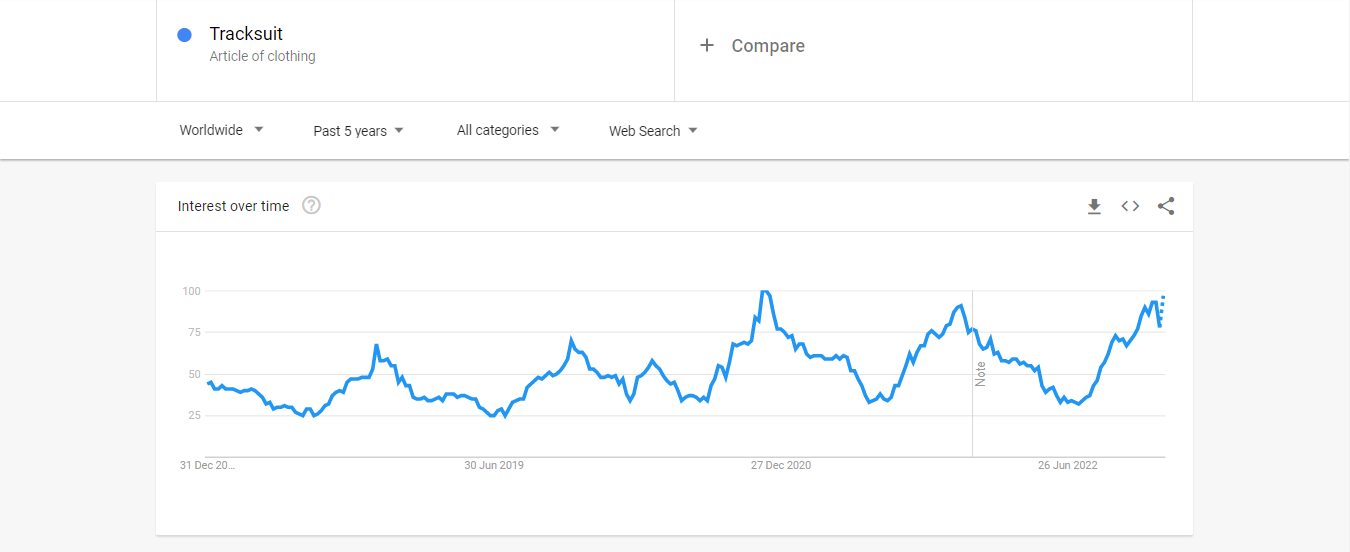Click the chart's highest peak at 100

click(765, 291)
